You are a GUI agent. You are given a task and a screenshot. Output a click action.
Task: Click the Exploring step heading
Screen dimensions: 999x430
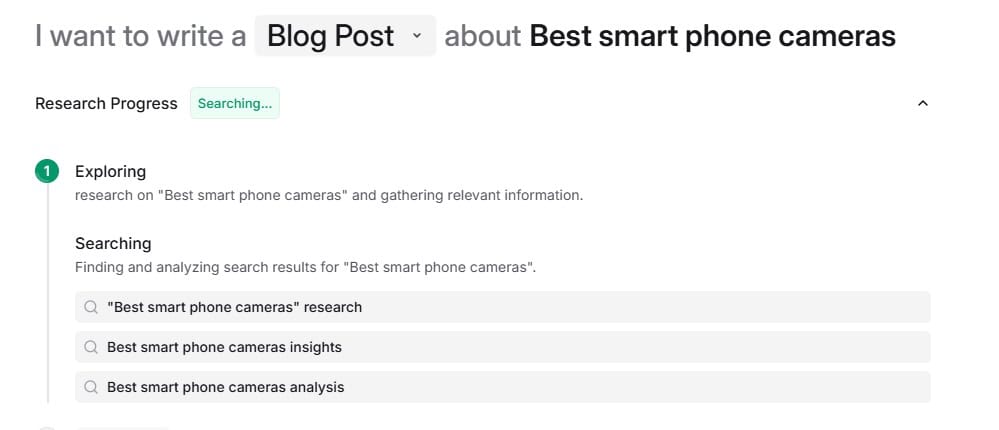(x=110, y=171)
